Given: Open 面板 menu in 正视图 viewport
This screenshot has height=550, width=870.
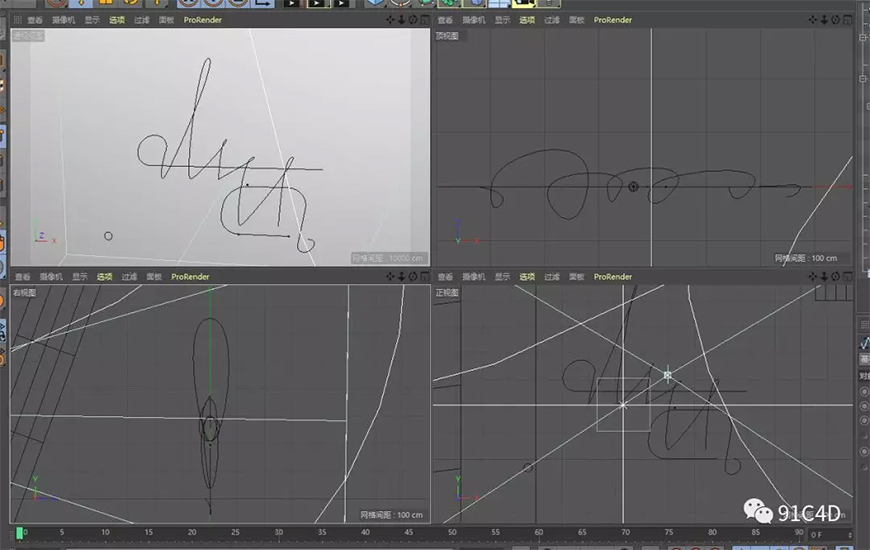Looking at the screenshot, I should click(576, 276).
